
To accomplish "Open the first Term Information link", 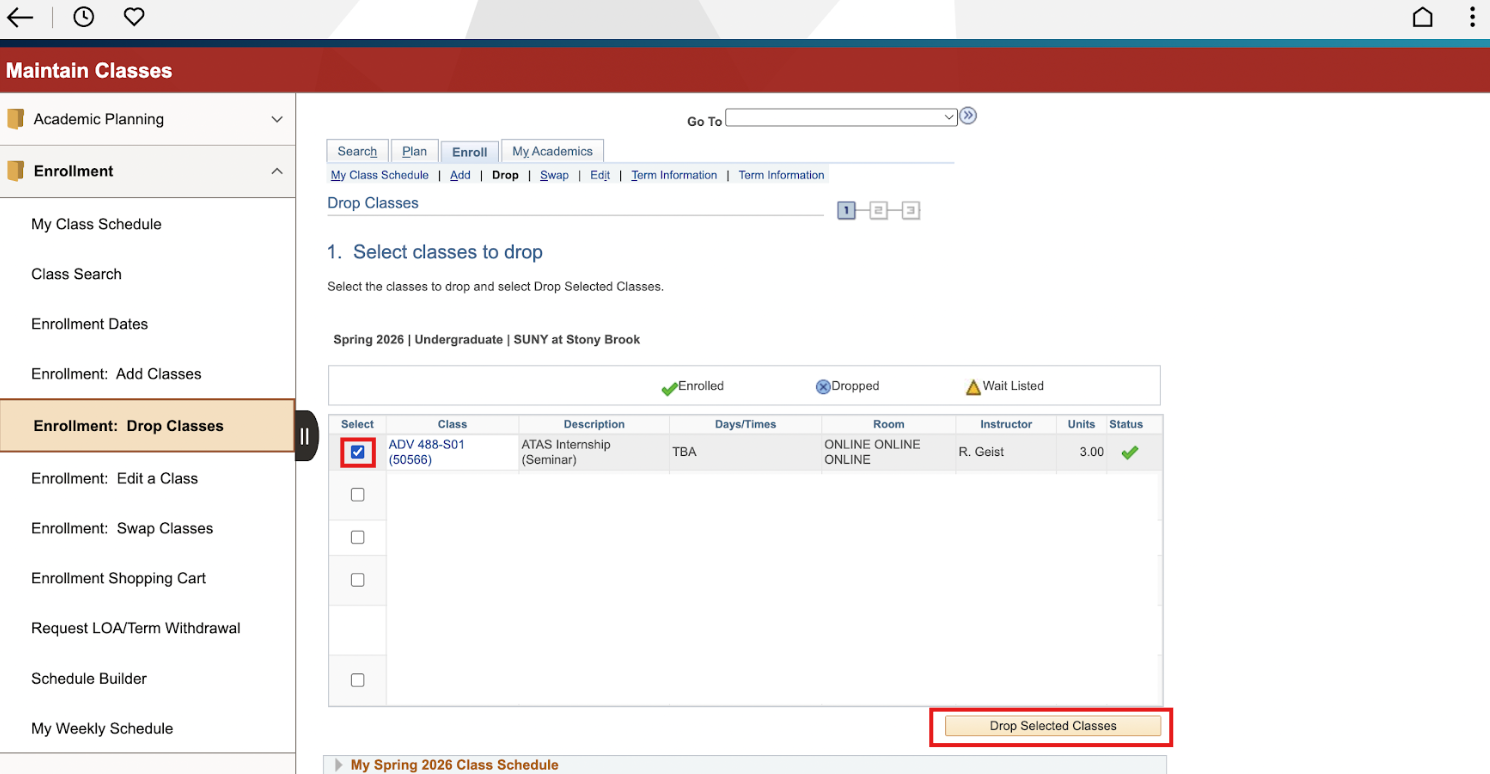I will (x=674, y=175).
